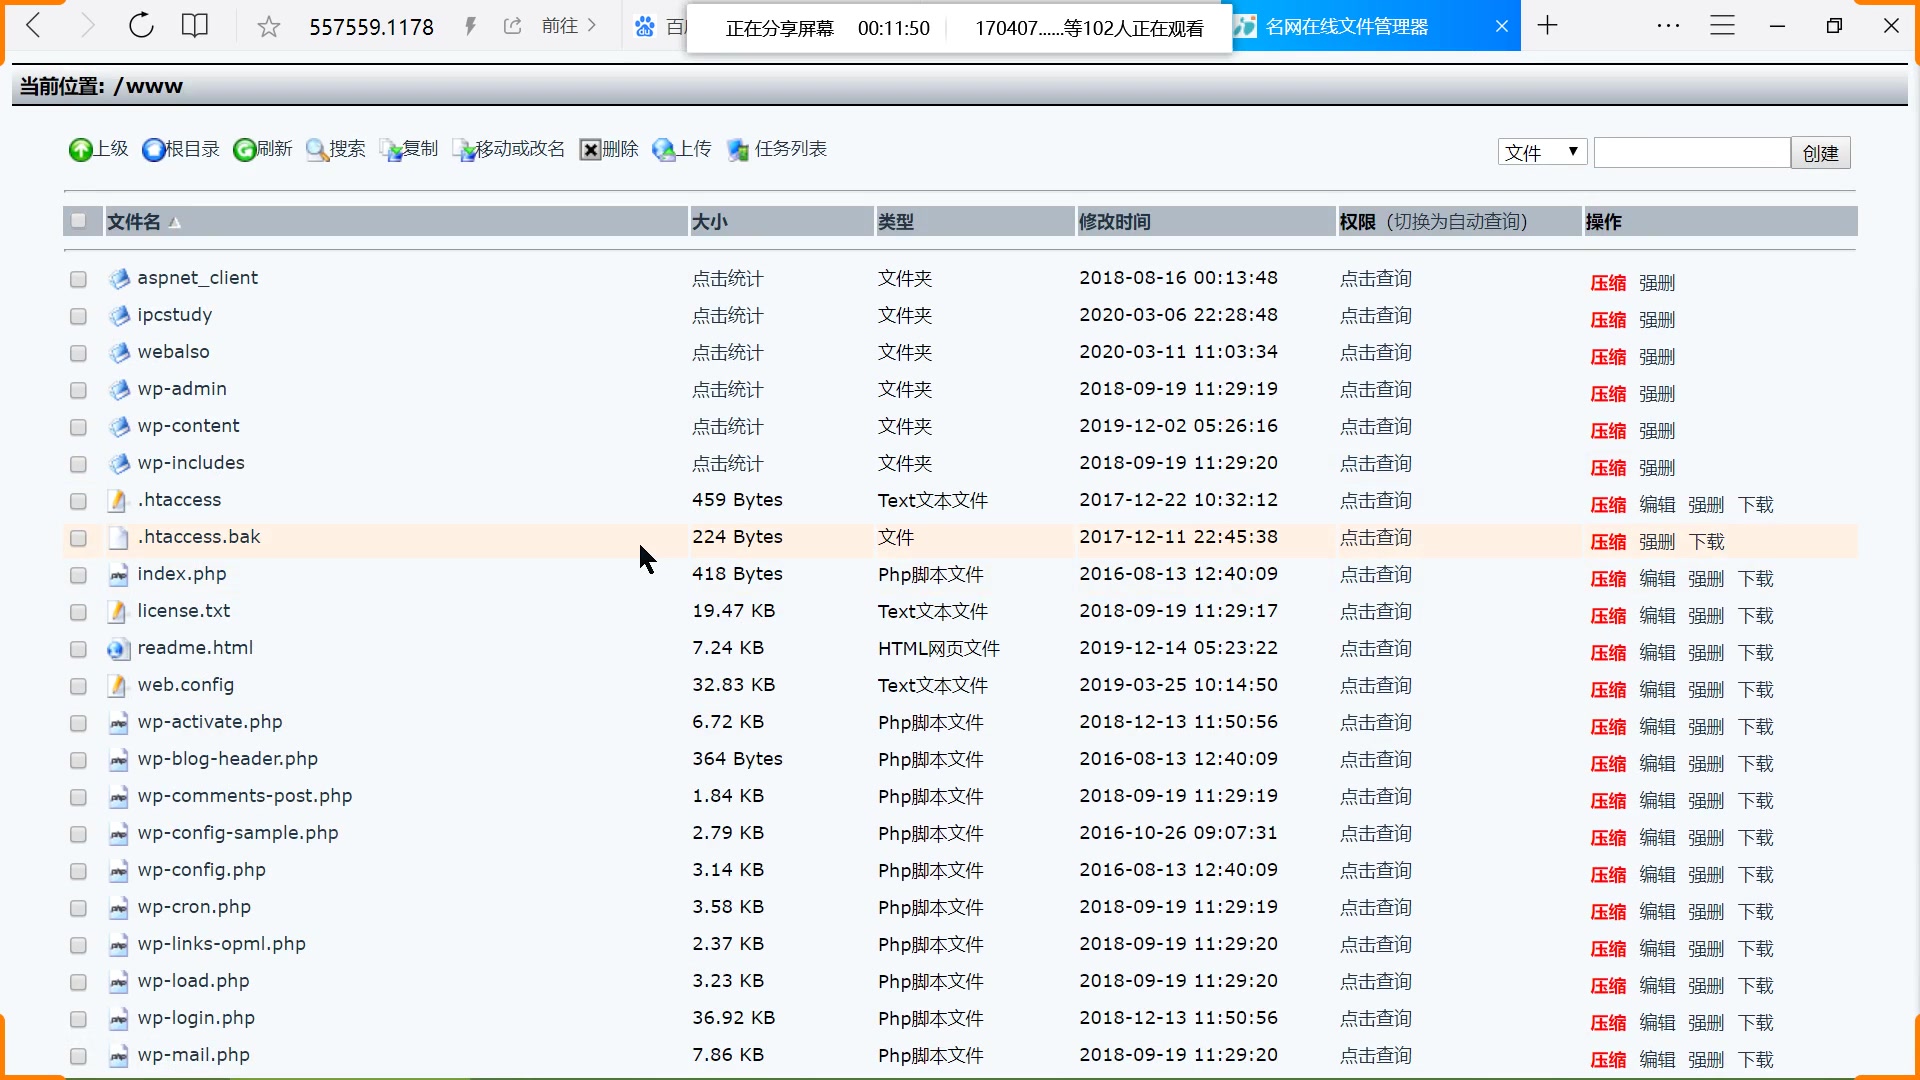Select the wp-config.php row checkbox
This screenshot has width=1920, height=1080.
click(x=78, y=871)
